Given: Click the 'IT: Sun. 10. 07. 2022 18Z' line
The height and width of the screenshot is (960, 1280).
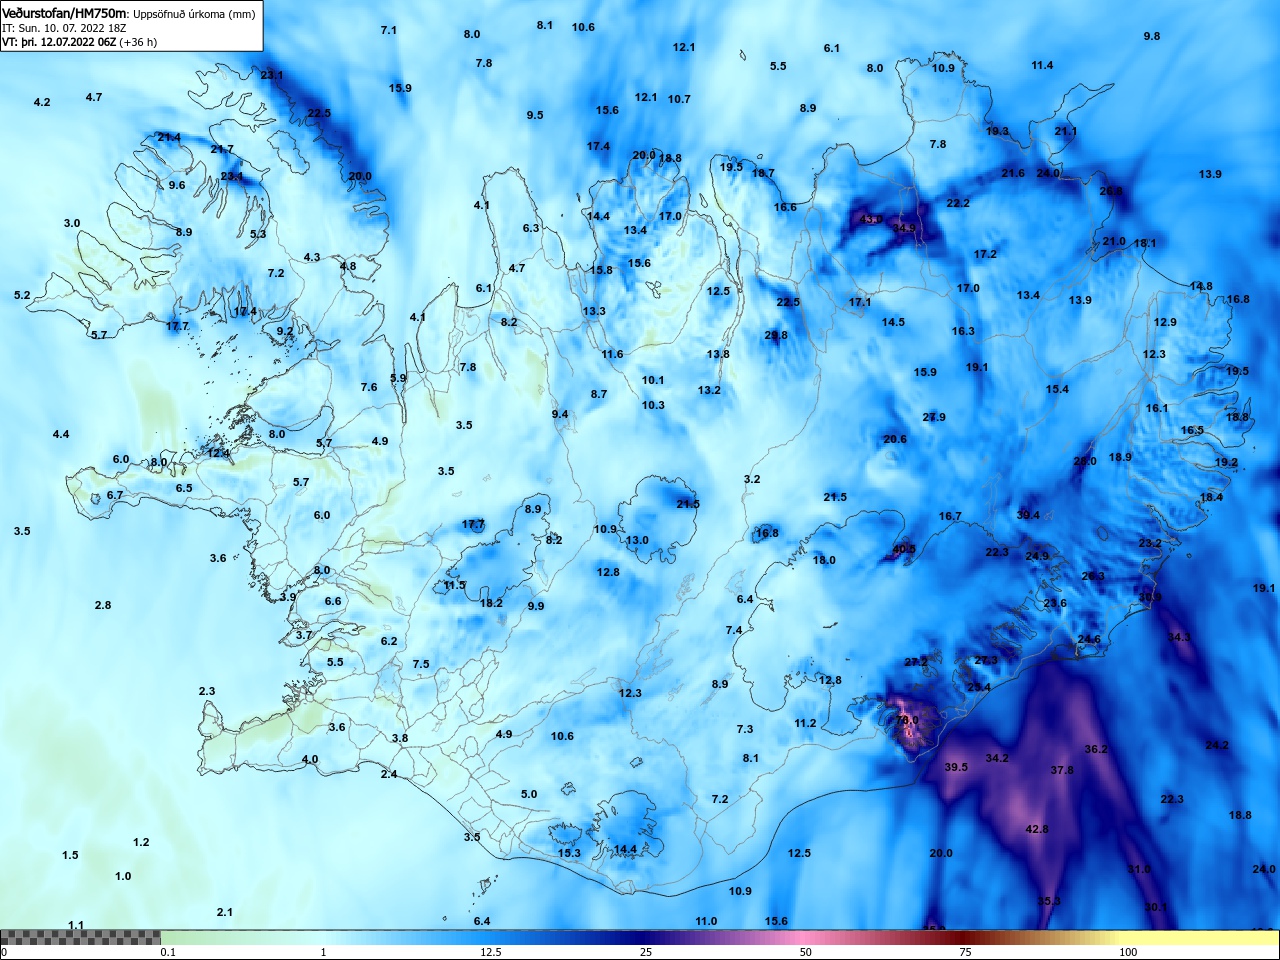Looking at the screenshot, I should pos(64,28).
